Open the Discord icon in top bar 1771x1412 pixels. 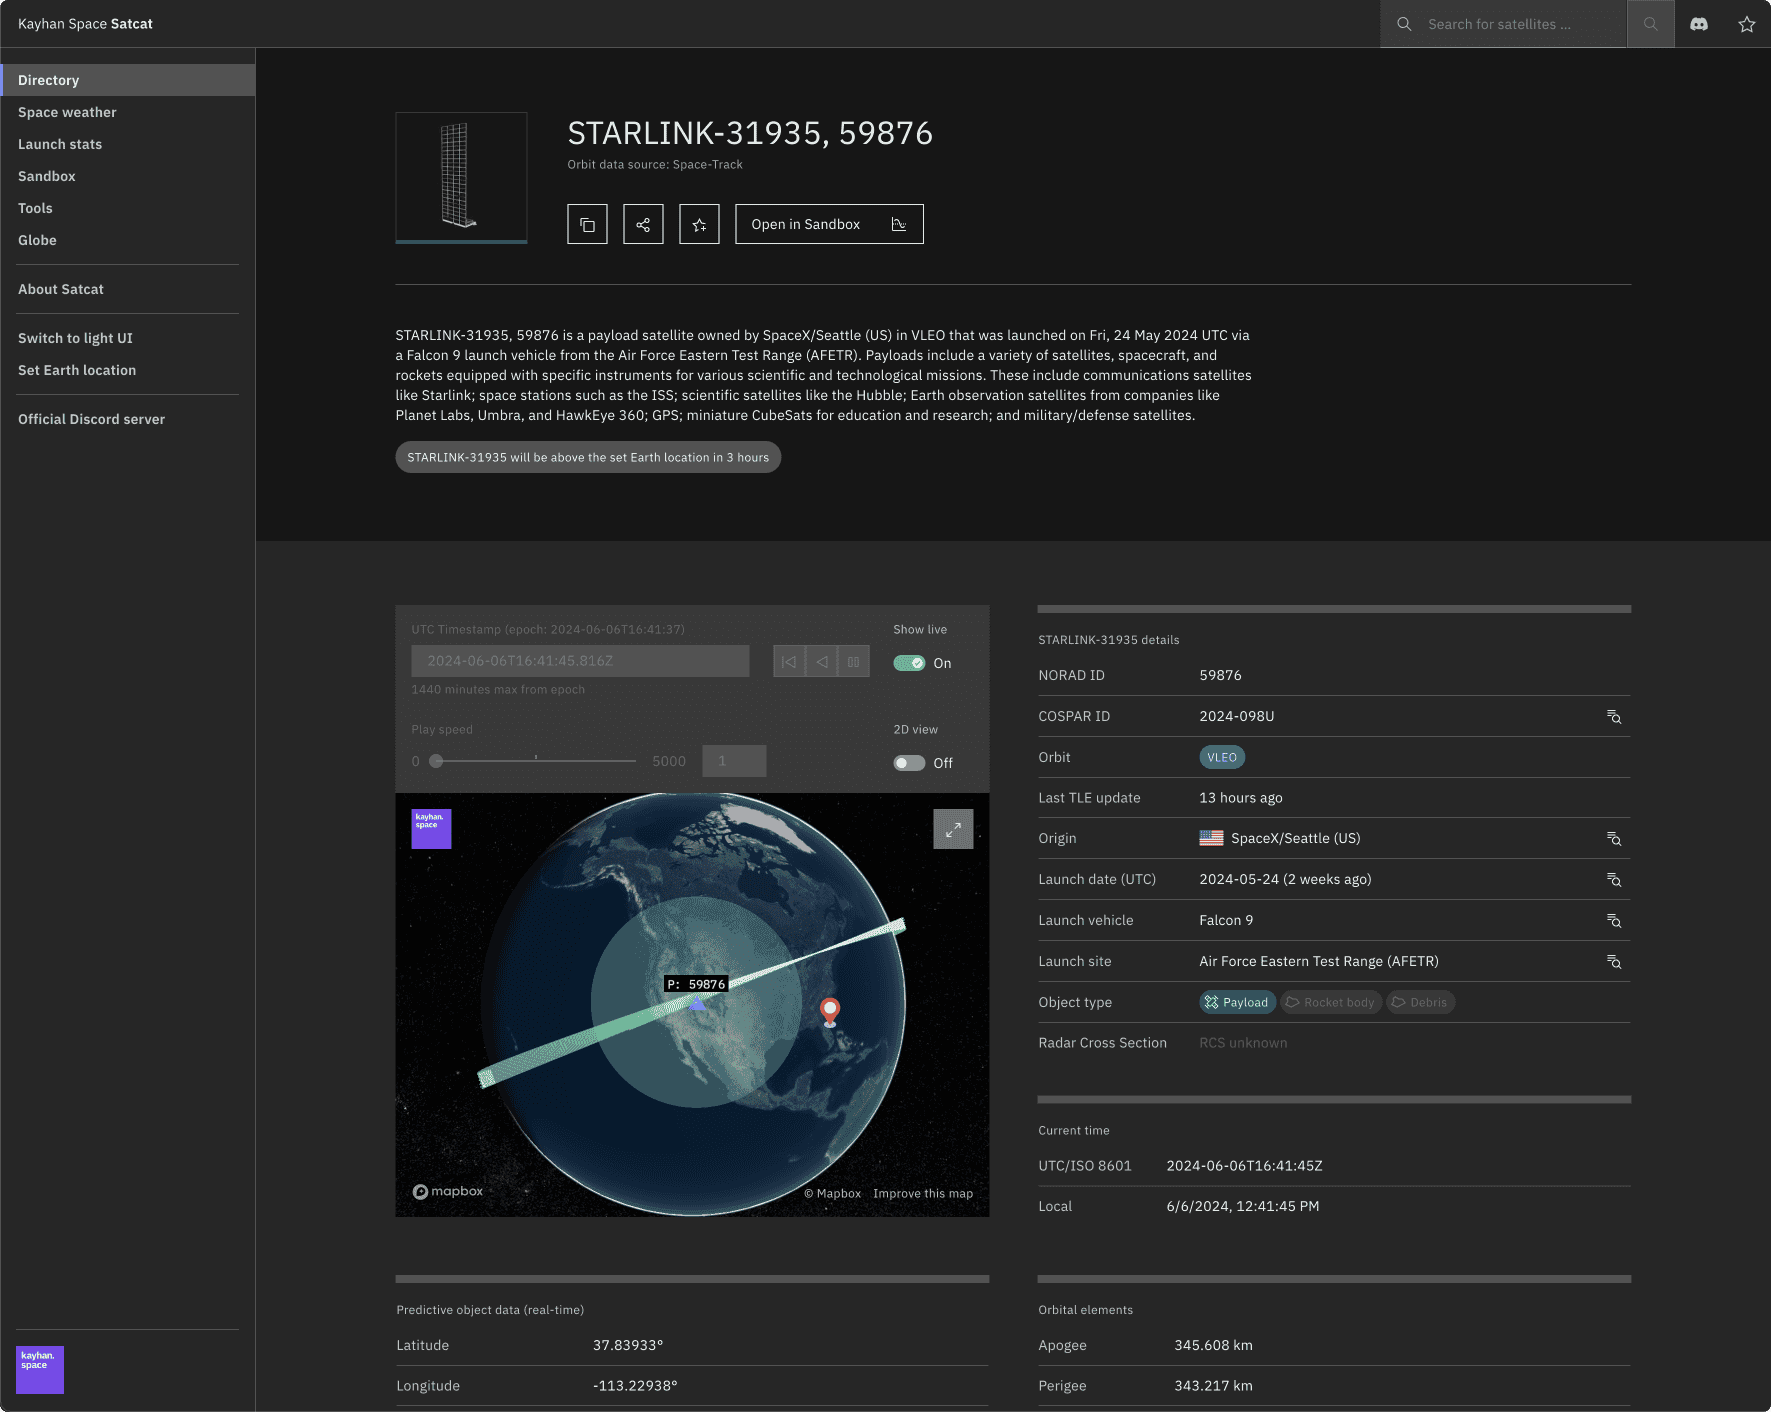(x=1698, y=24)
